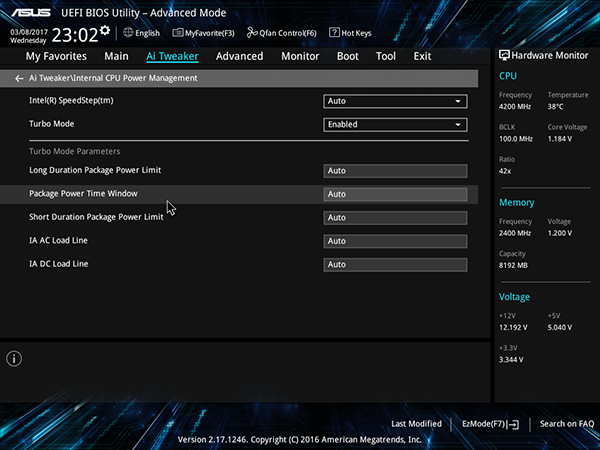Select the Short Duration Package Power Limit label
Image resolution: width=600 pixels, height=450 pixels.
tap(96, 217)
